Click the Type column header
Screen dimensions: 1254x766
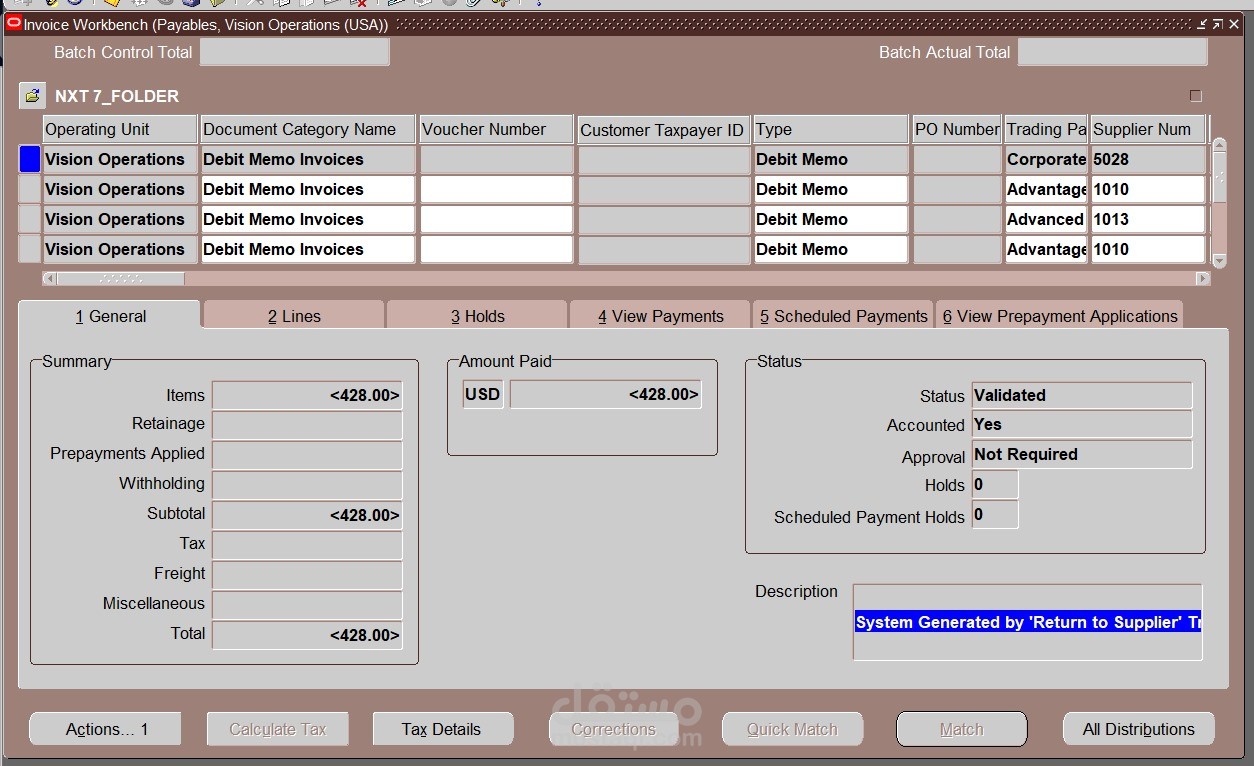pyautogui.click(x=831, y=129)
